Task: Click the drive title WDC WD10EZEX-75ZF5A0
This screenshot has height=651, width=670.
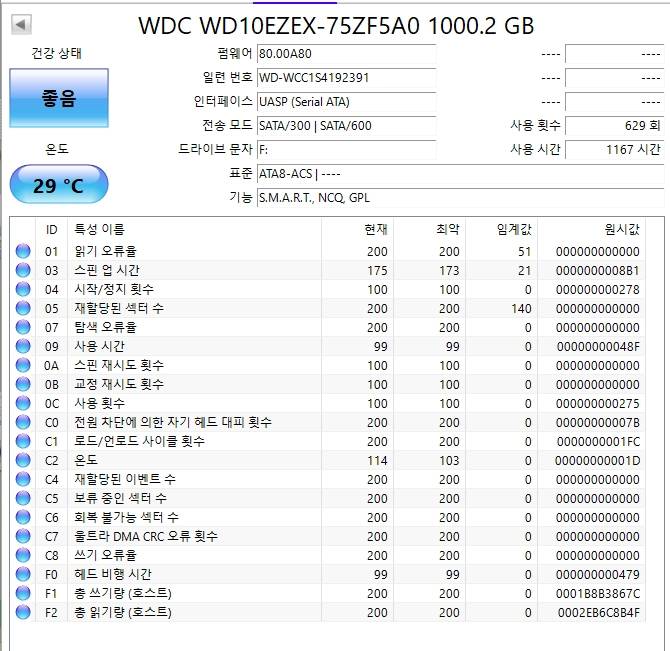Action: [279, 26]
